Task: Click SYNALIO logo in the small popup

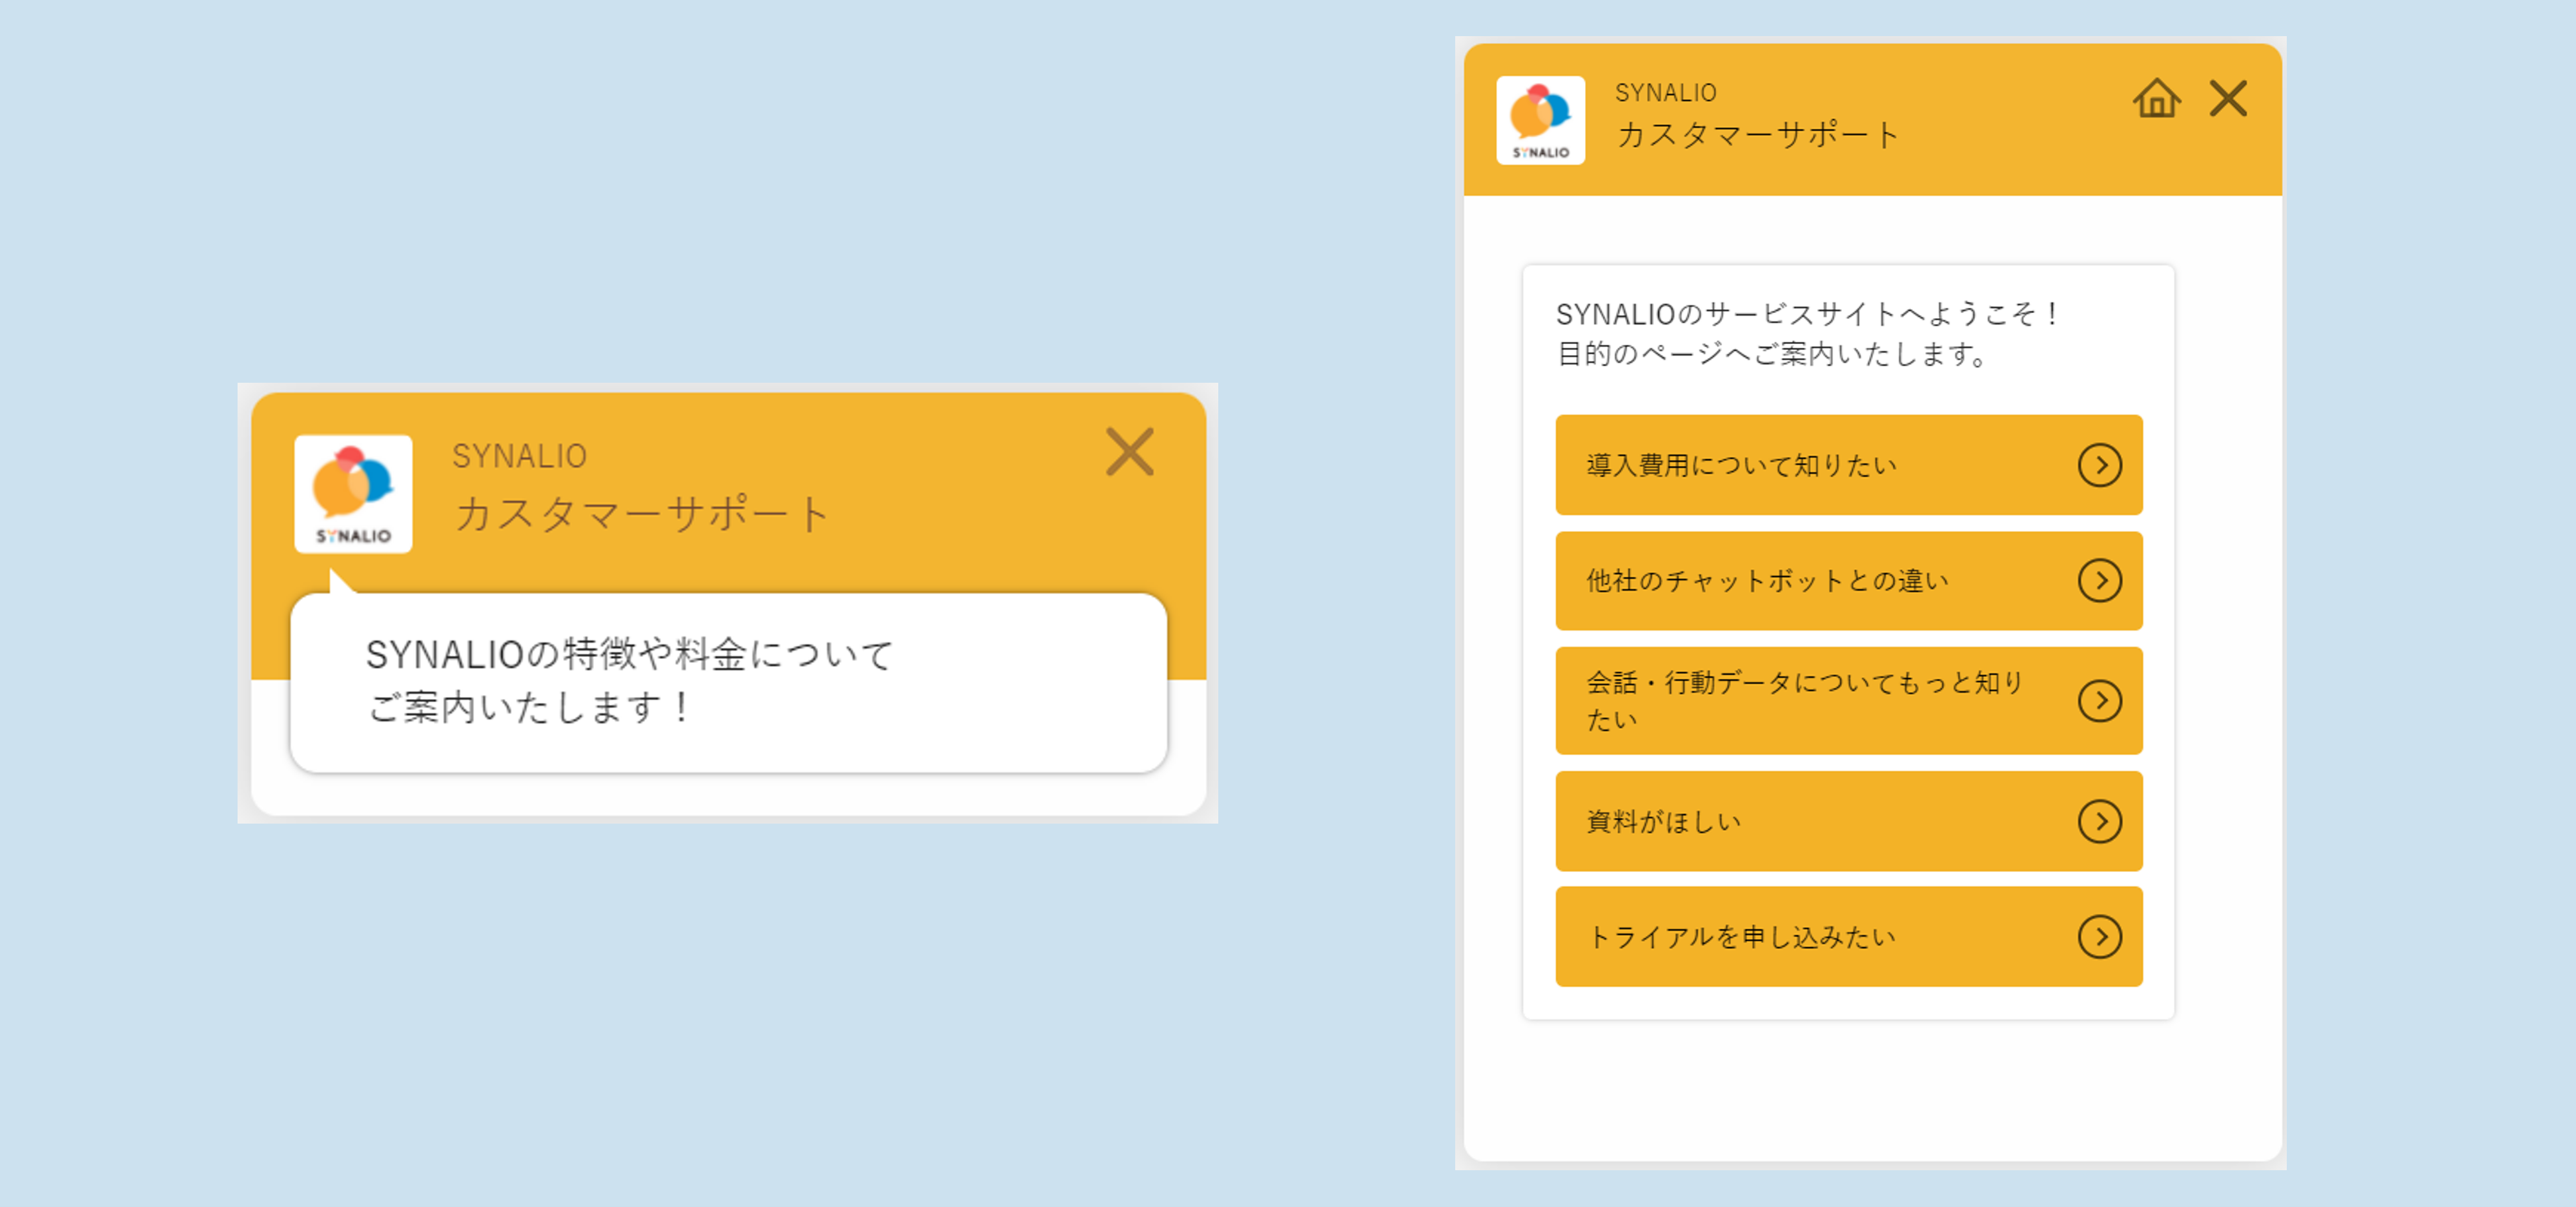Action: pos(353,494)
